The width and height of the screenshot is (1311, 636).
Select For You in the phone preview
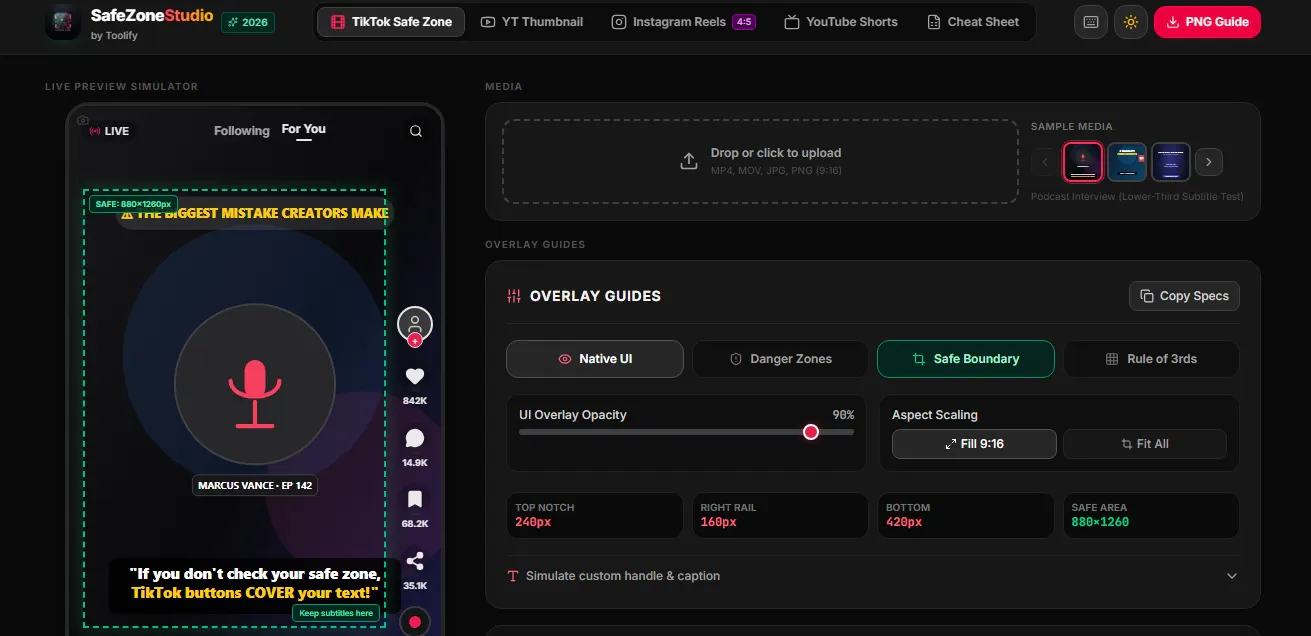(x=304, y=129)
